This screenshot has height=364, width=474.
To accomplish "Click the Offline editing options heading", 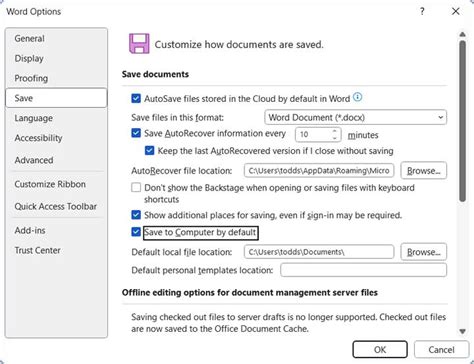I will point(250,292).
